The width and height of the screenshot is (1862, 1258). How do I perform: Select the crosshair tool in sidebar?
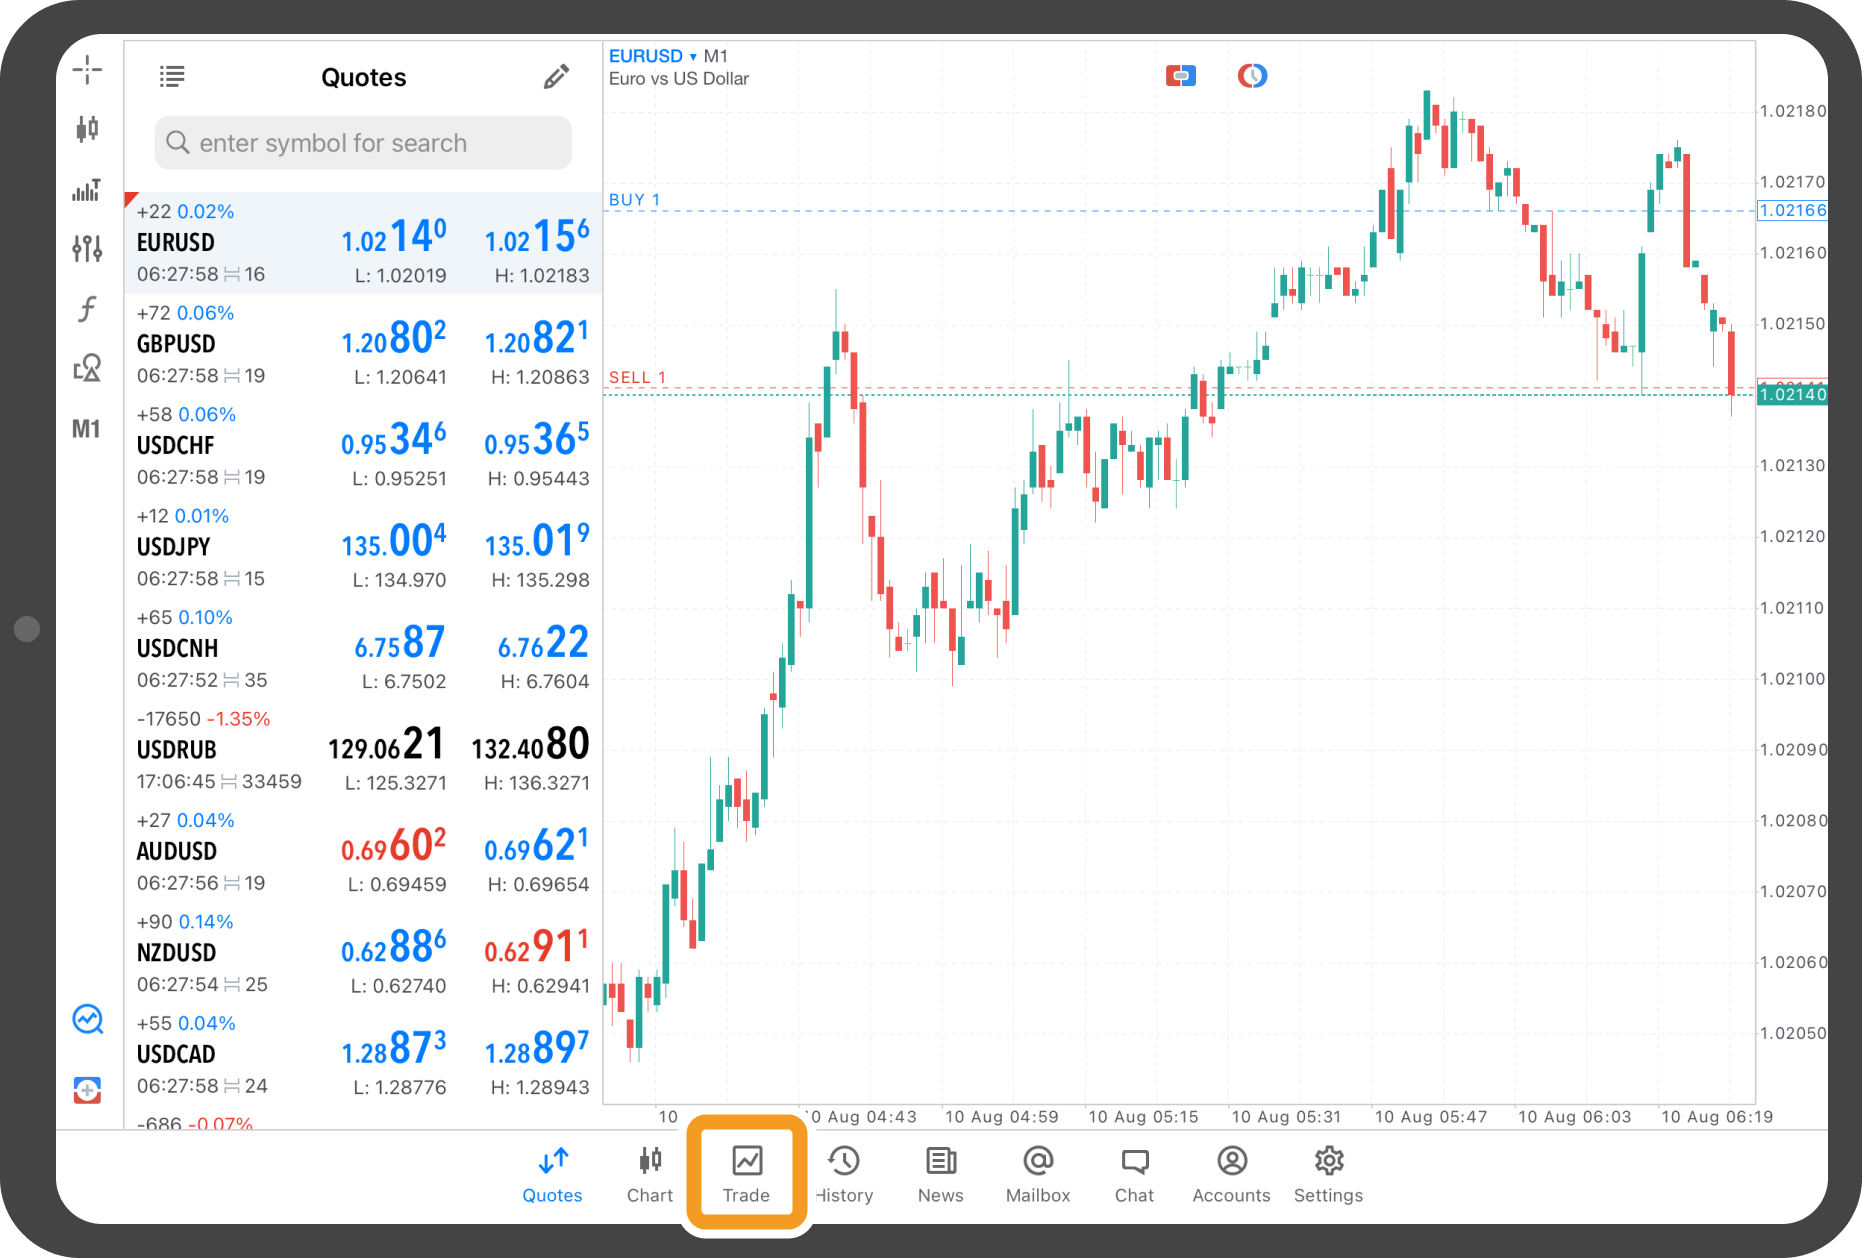87,70
